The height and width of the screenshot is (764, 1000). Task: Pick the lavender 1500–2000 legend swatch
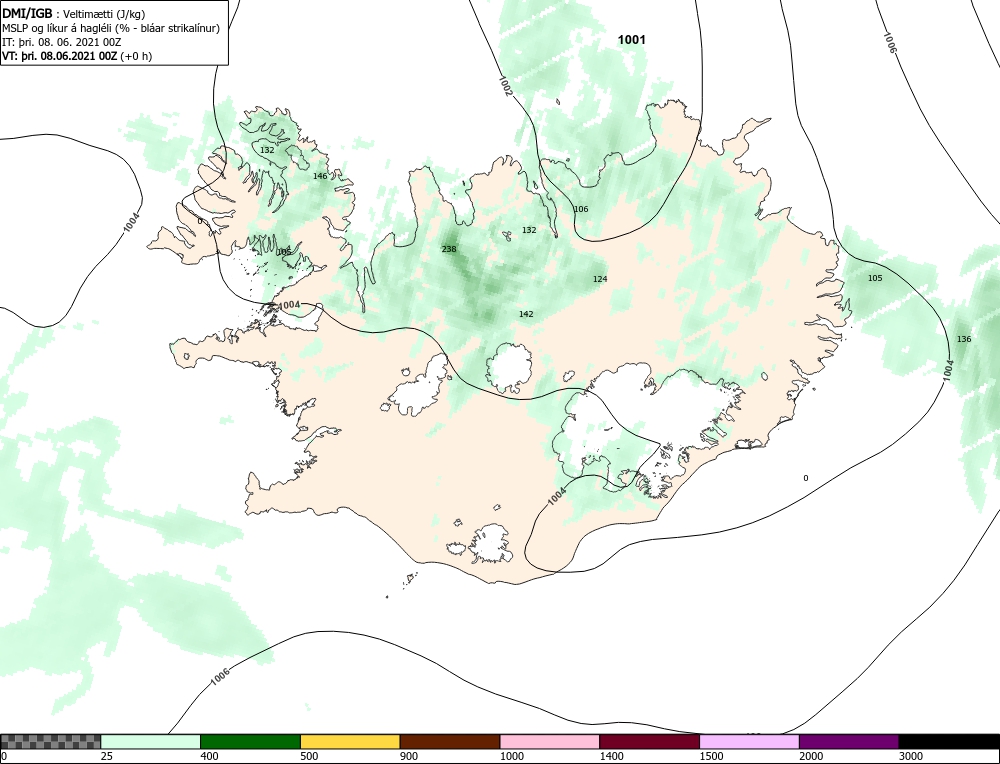click(x=749, y=742)
